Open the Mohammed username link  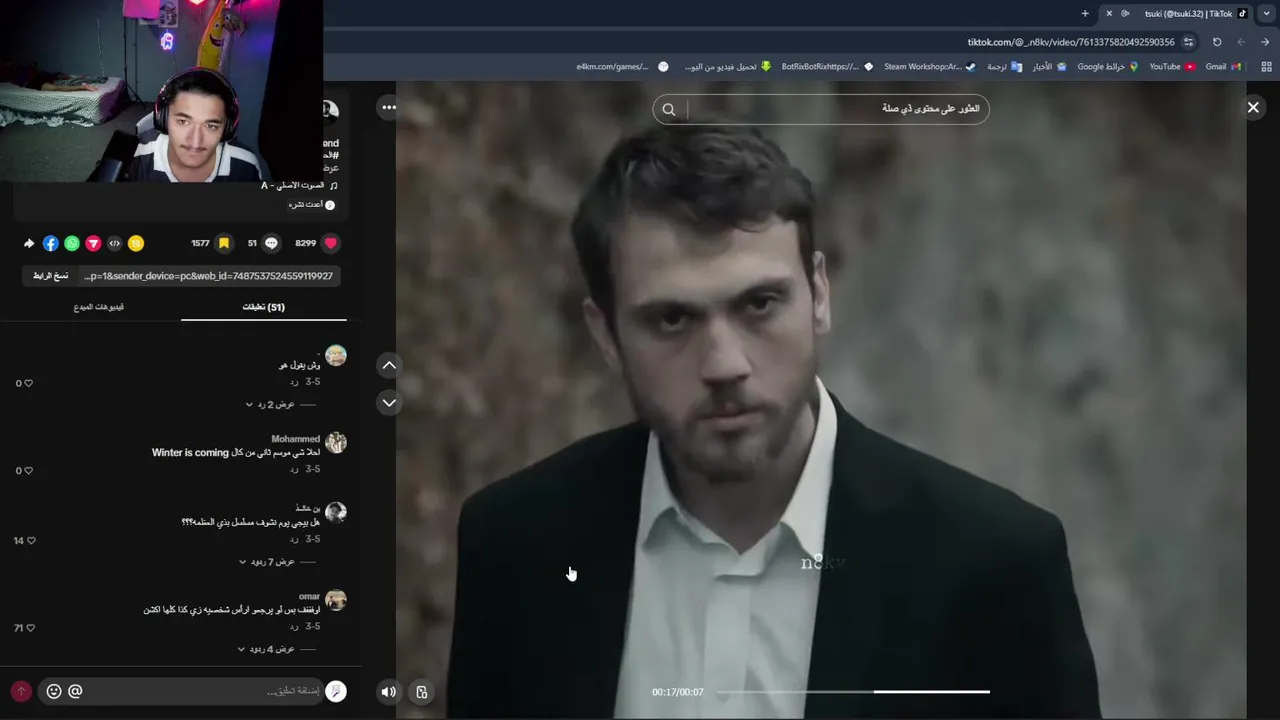click(x=296, y=439)
